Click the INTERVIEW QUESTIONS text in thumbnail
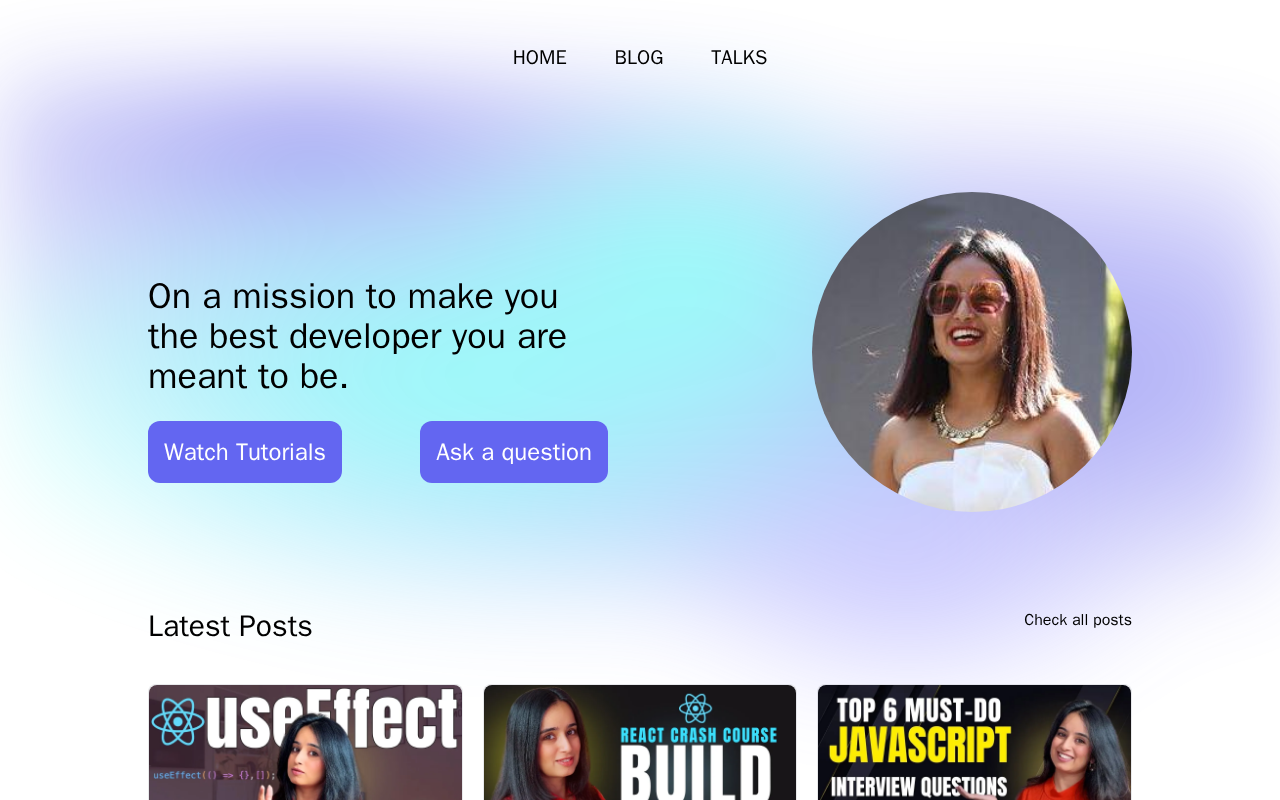1280x800 pixels. pos(919,786)
